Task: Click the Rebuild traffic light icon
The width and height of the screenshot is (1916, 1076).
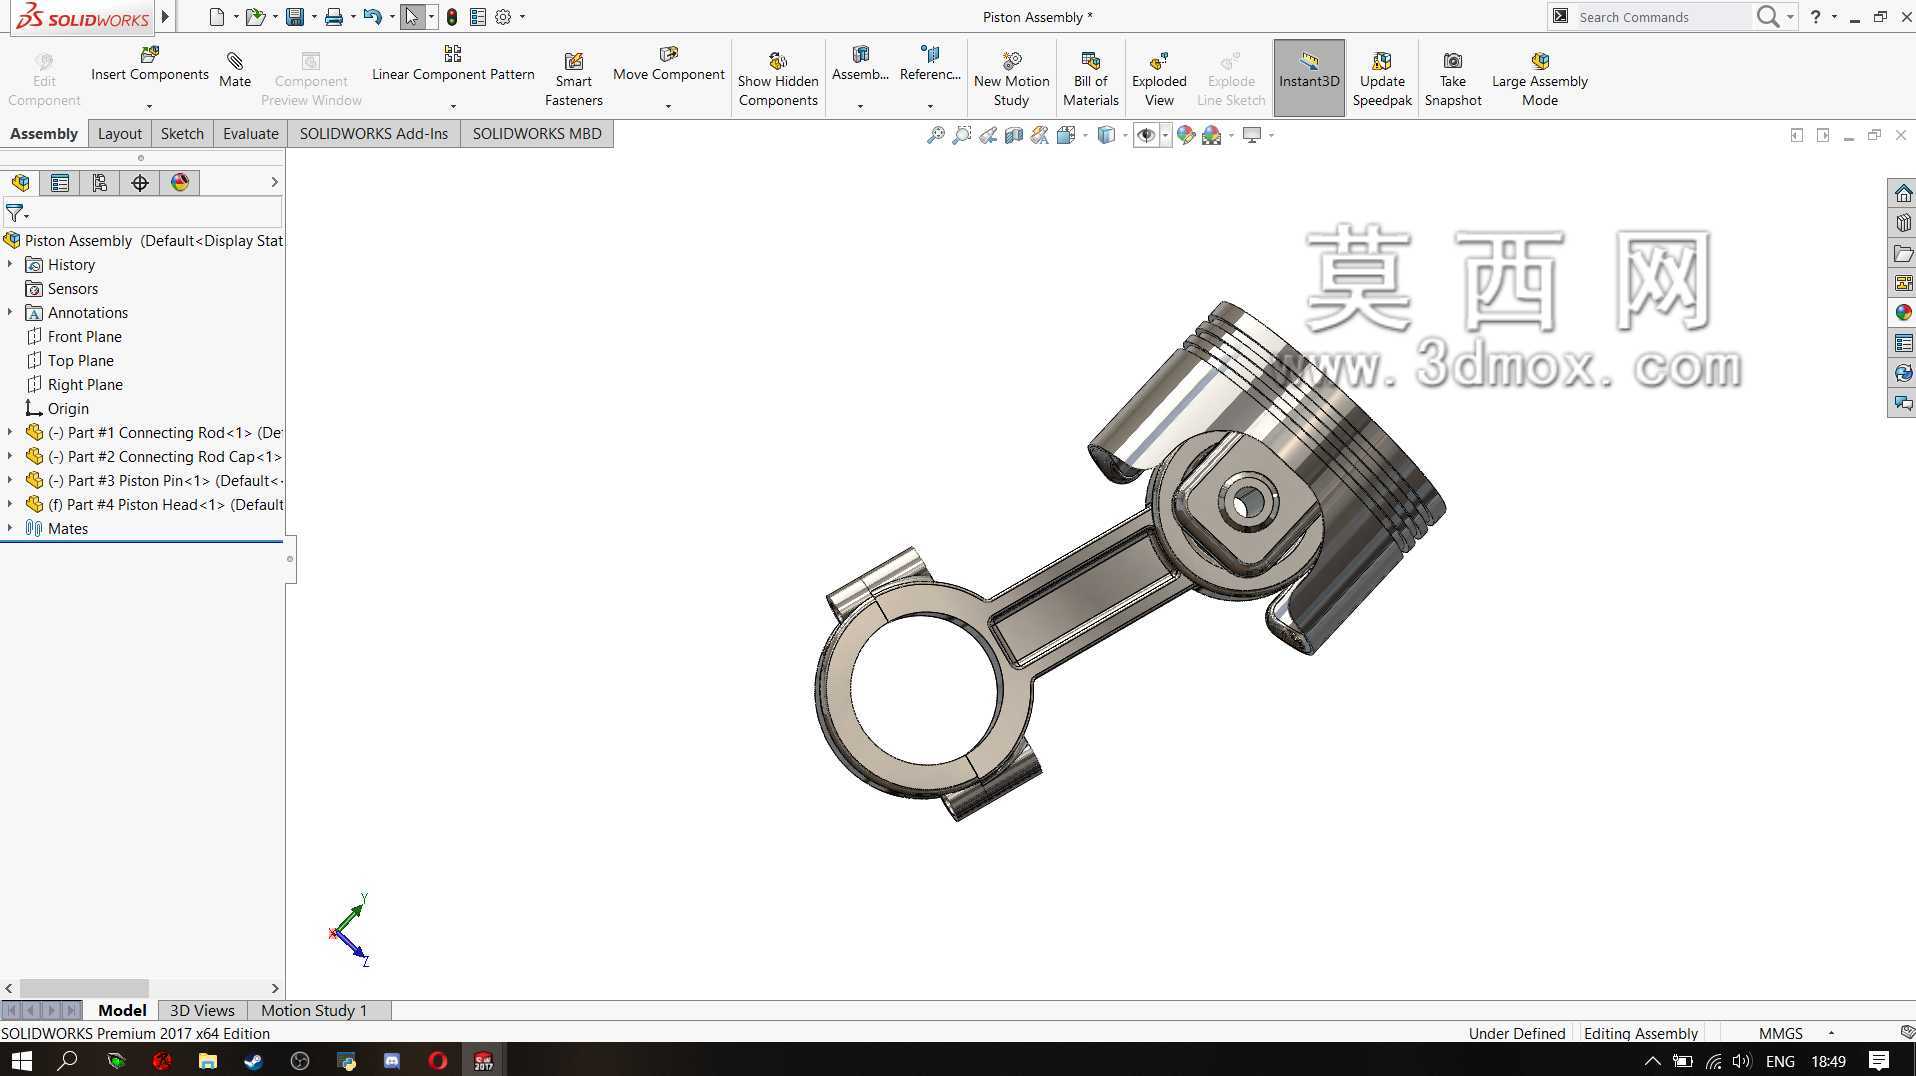Action: tap(452, 17)
